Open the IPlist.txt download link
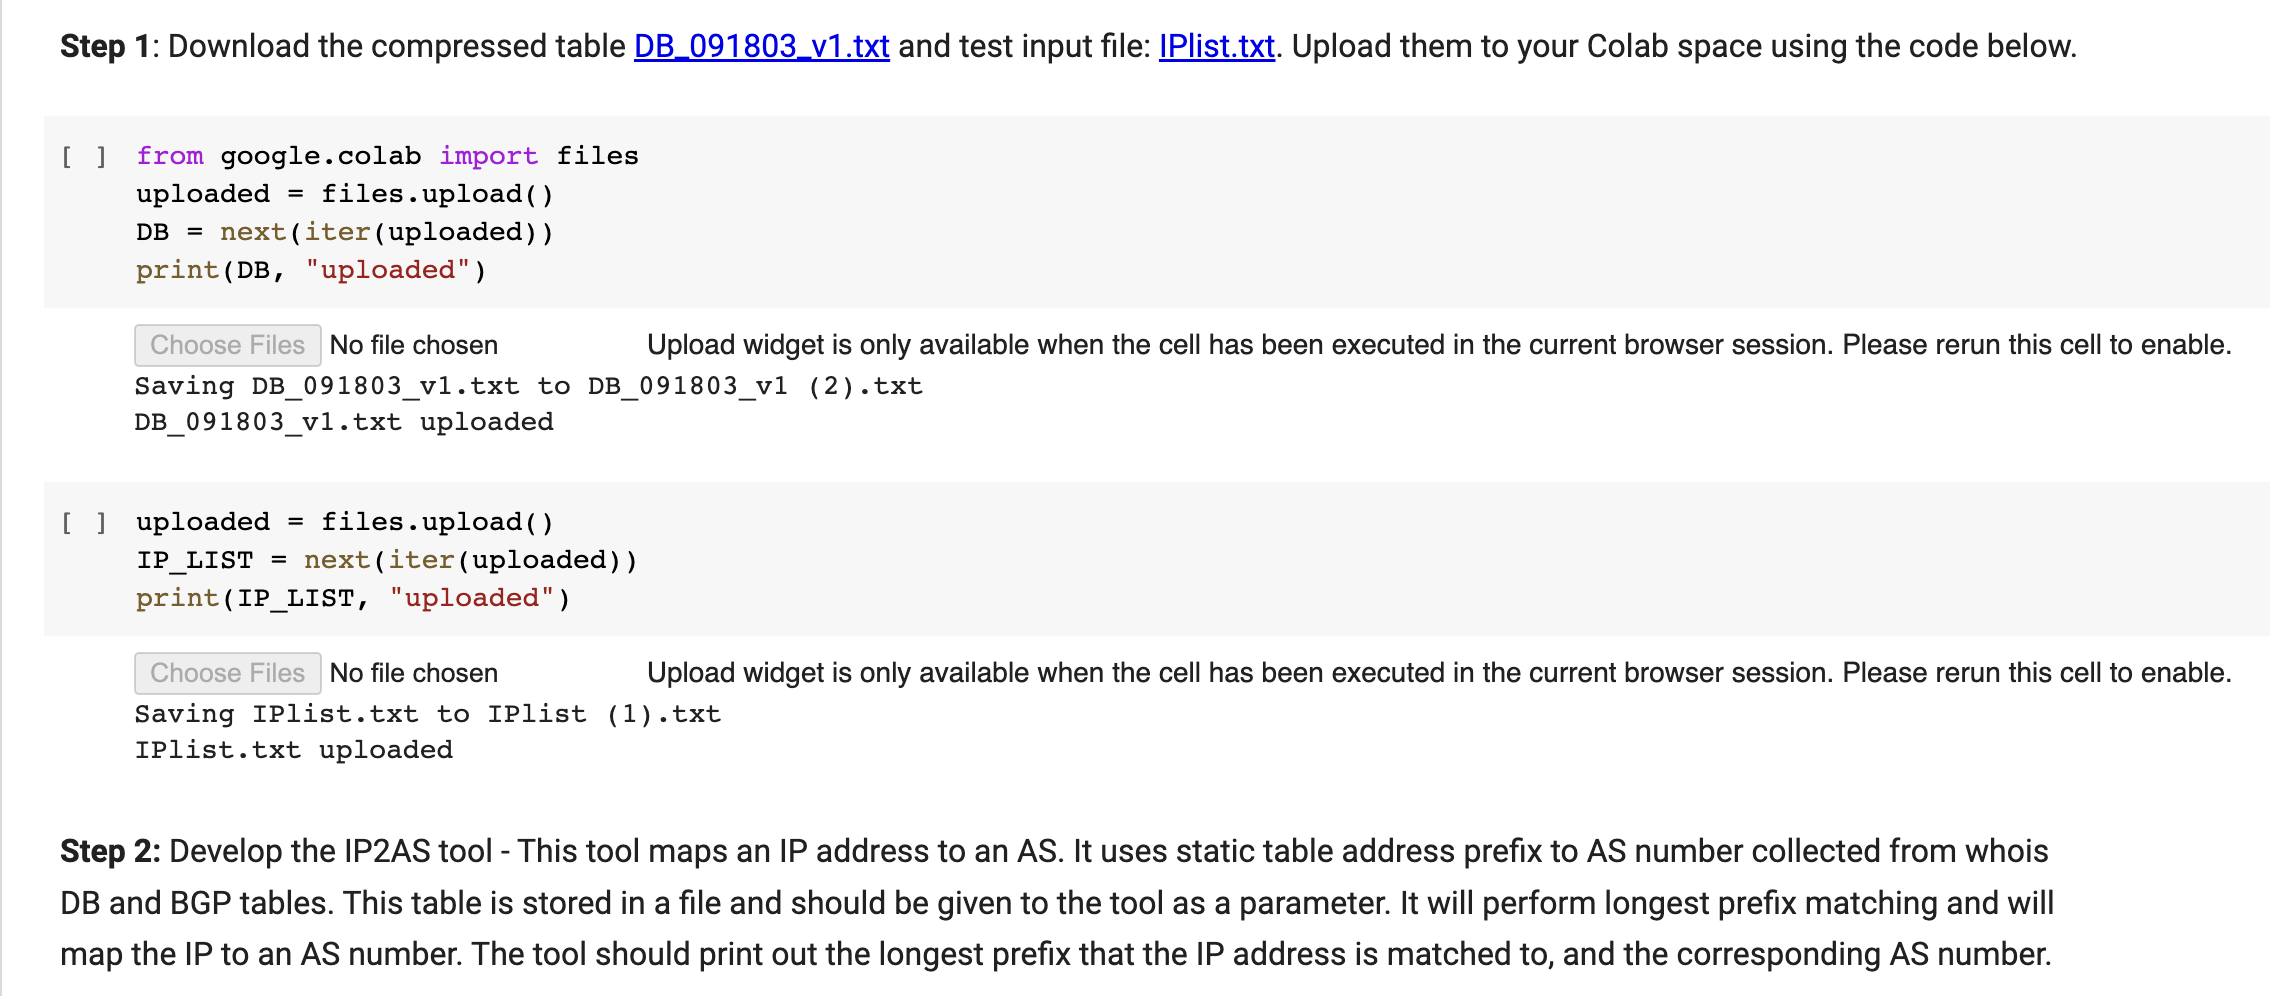 pos(1215,46)
